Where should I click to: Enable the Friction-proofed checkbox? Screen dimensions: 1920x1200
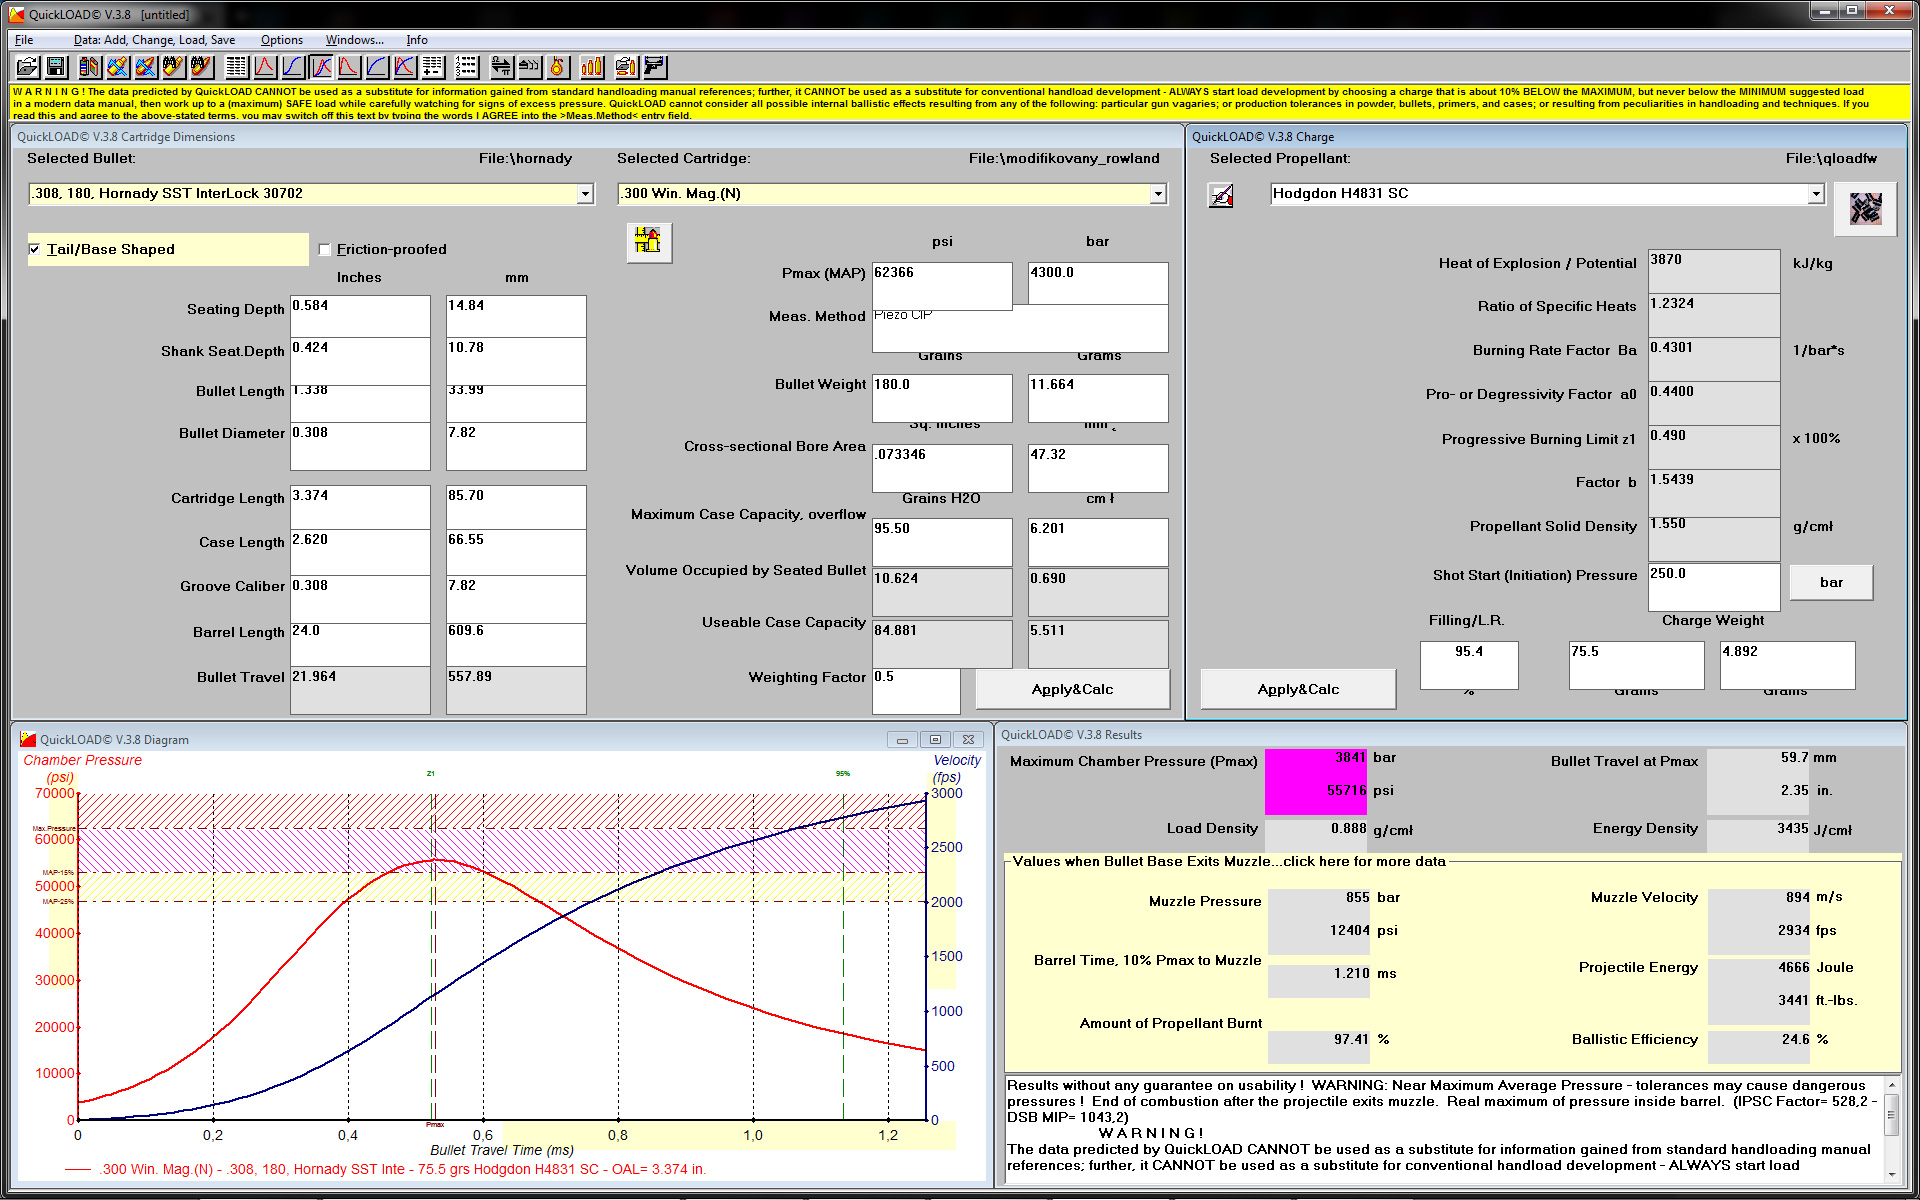(x=324, y=249)
